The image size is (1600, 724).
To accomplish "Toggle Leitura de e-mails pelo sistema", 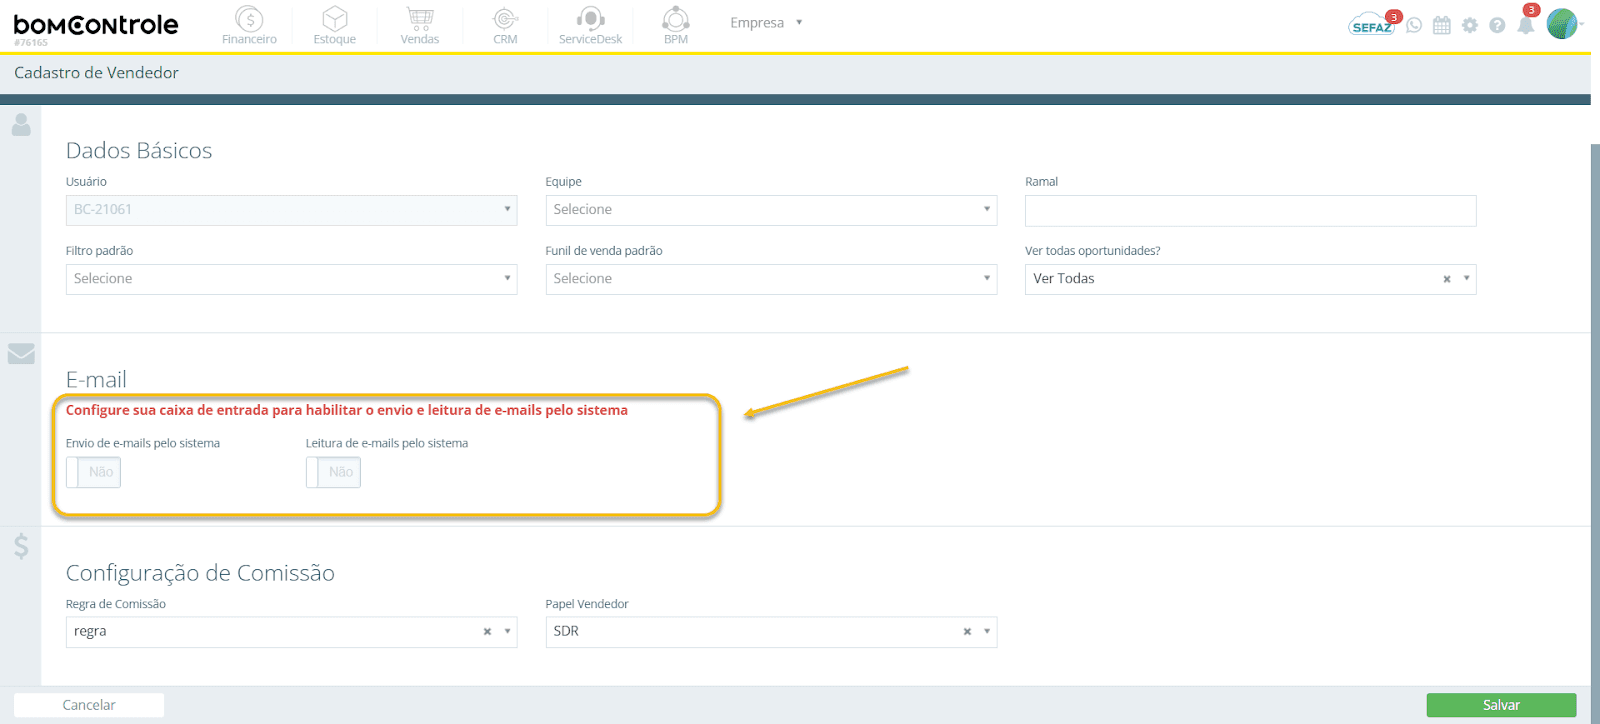I will click(333, 472).
